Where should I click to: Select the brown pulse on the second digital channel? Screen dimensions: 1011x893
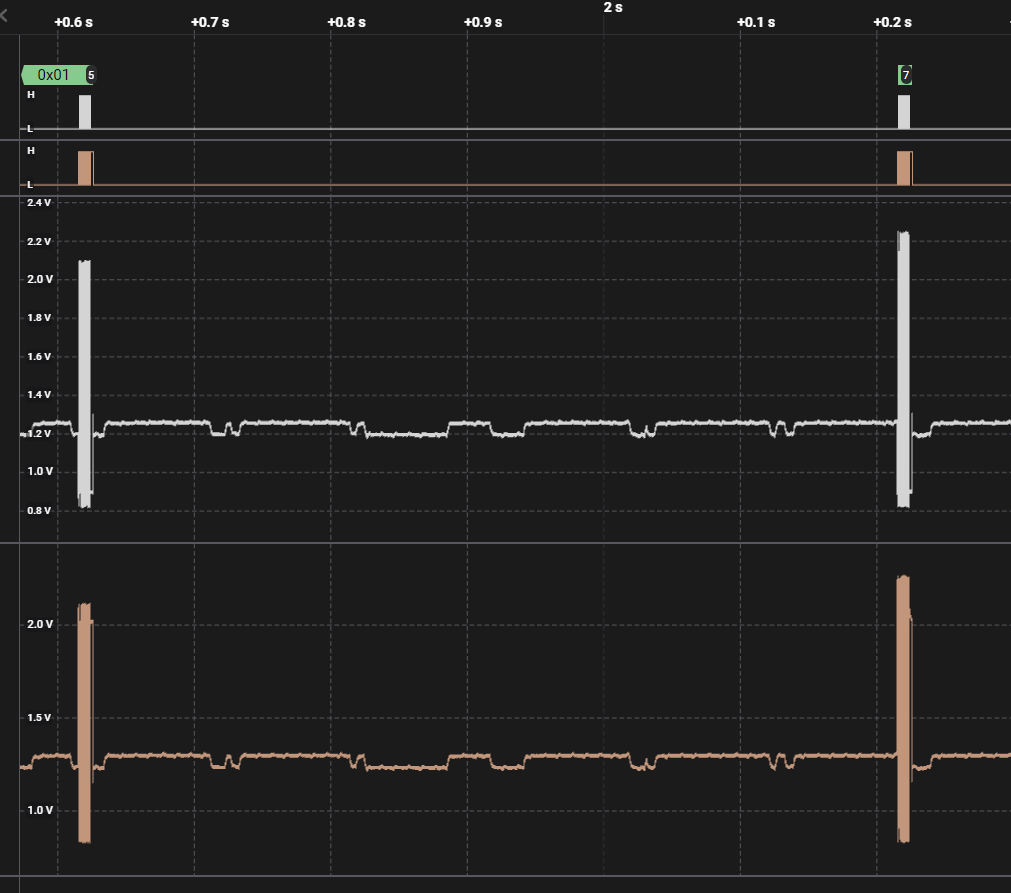click(x=85, y=167)
